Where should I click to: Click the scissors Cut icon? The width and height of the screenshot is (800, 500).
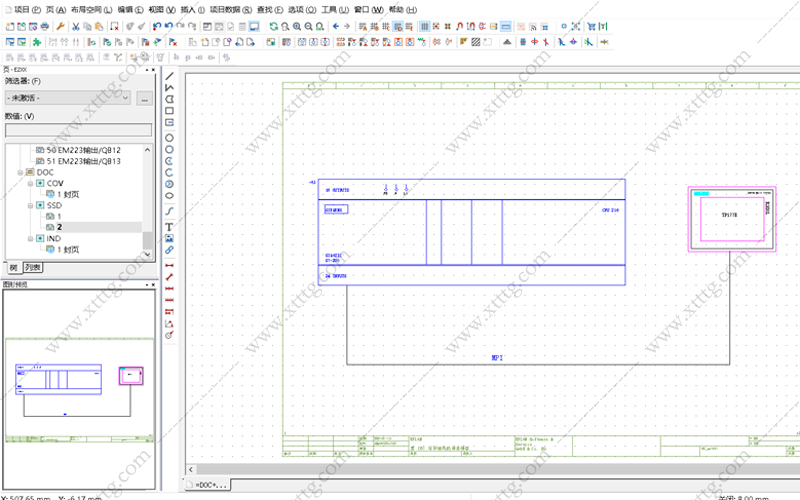(x=76, y=27)
